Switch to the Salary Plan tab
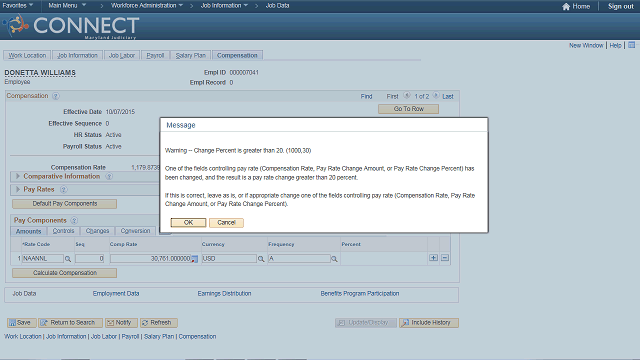This screenshot has height=360, width=640. pyautogui.click(x=191, y=56)
